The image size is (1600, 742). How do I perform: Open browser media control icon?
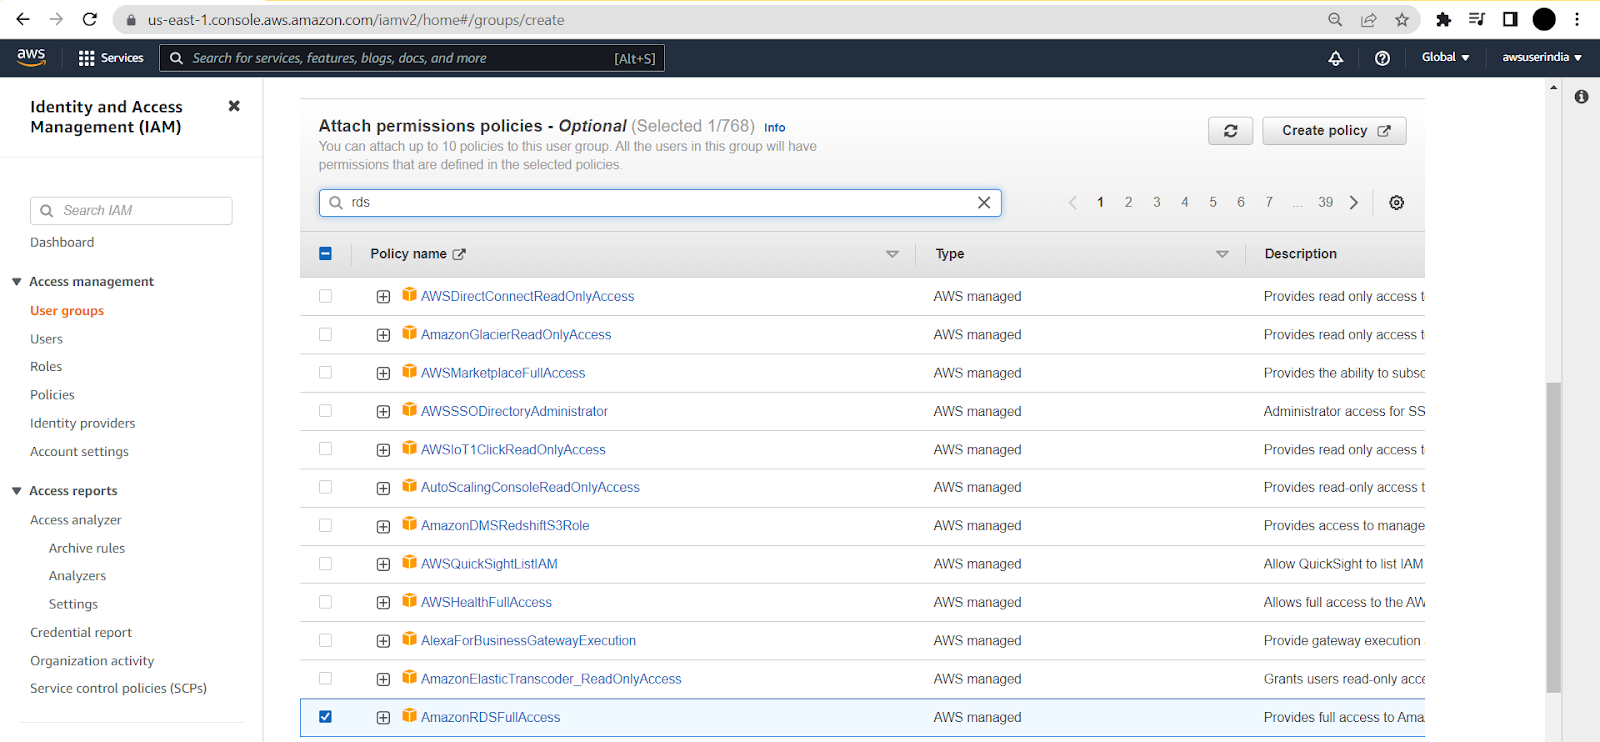[1476, 19]
